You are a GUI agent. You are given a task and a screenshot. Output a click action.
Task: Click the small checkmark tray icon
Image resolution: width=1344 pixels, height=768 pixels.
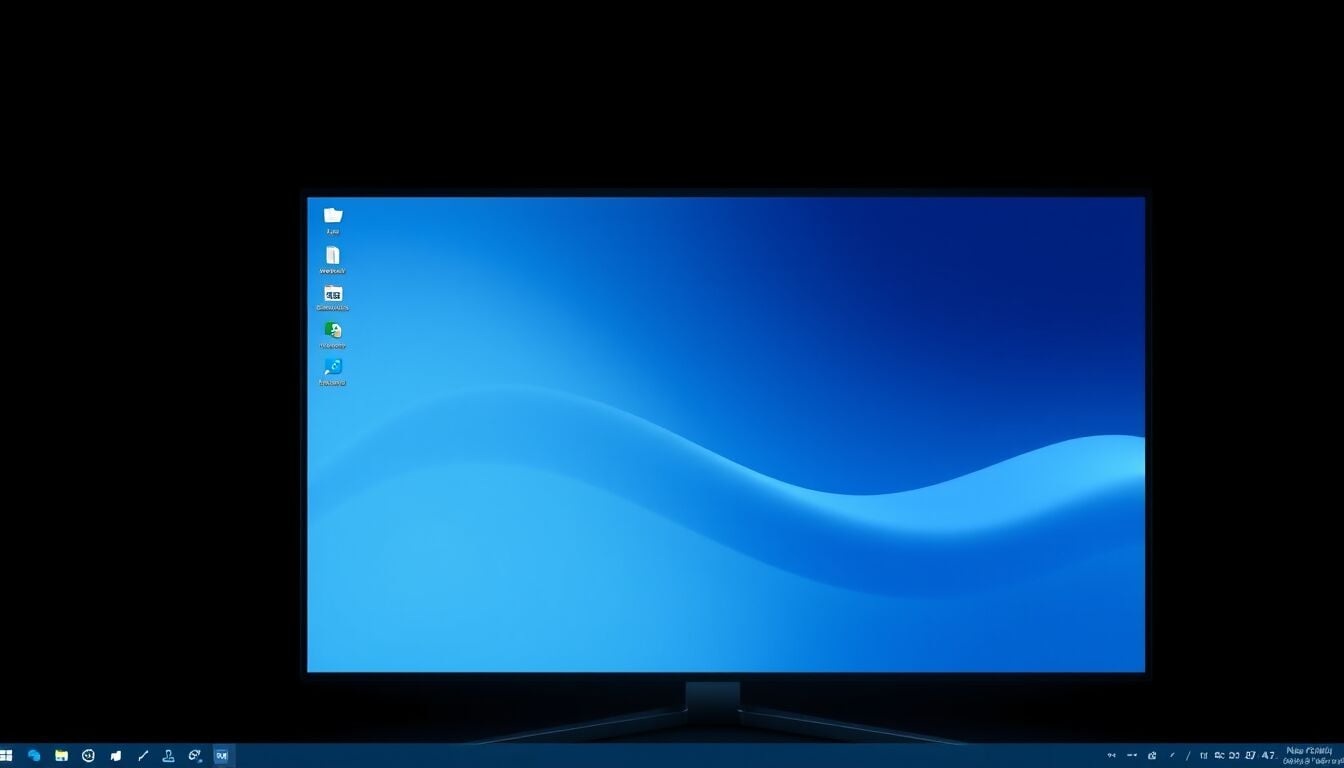[1172, 756]
